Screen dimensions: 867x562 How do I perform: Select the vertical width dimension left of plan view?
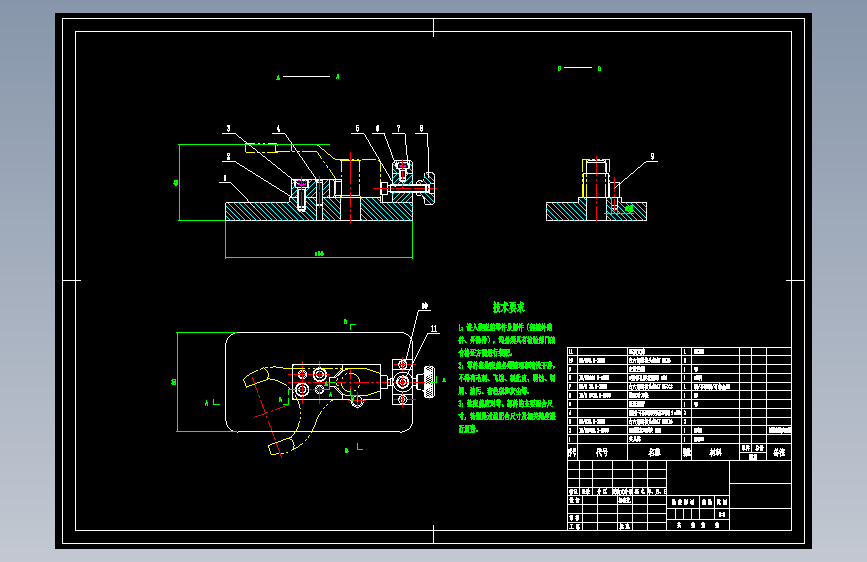coord(175,382)
